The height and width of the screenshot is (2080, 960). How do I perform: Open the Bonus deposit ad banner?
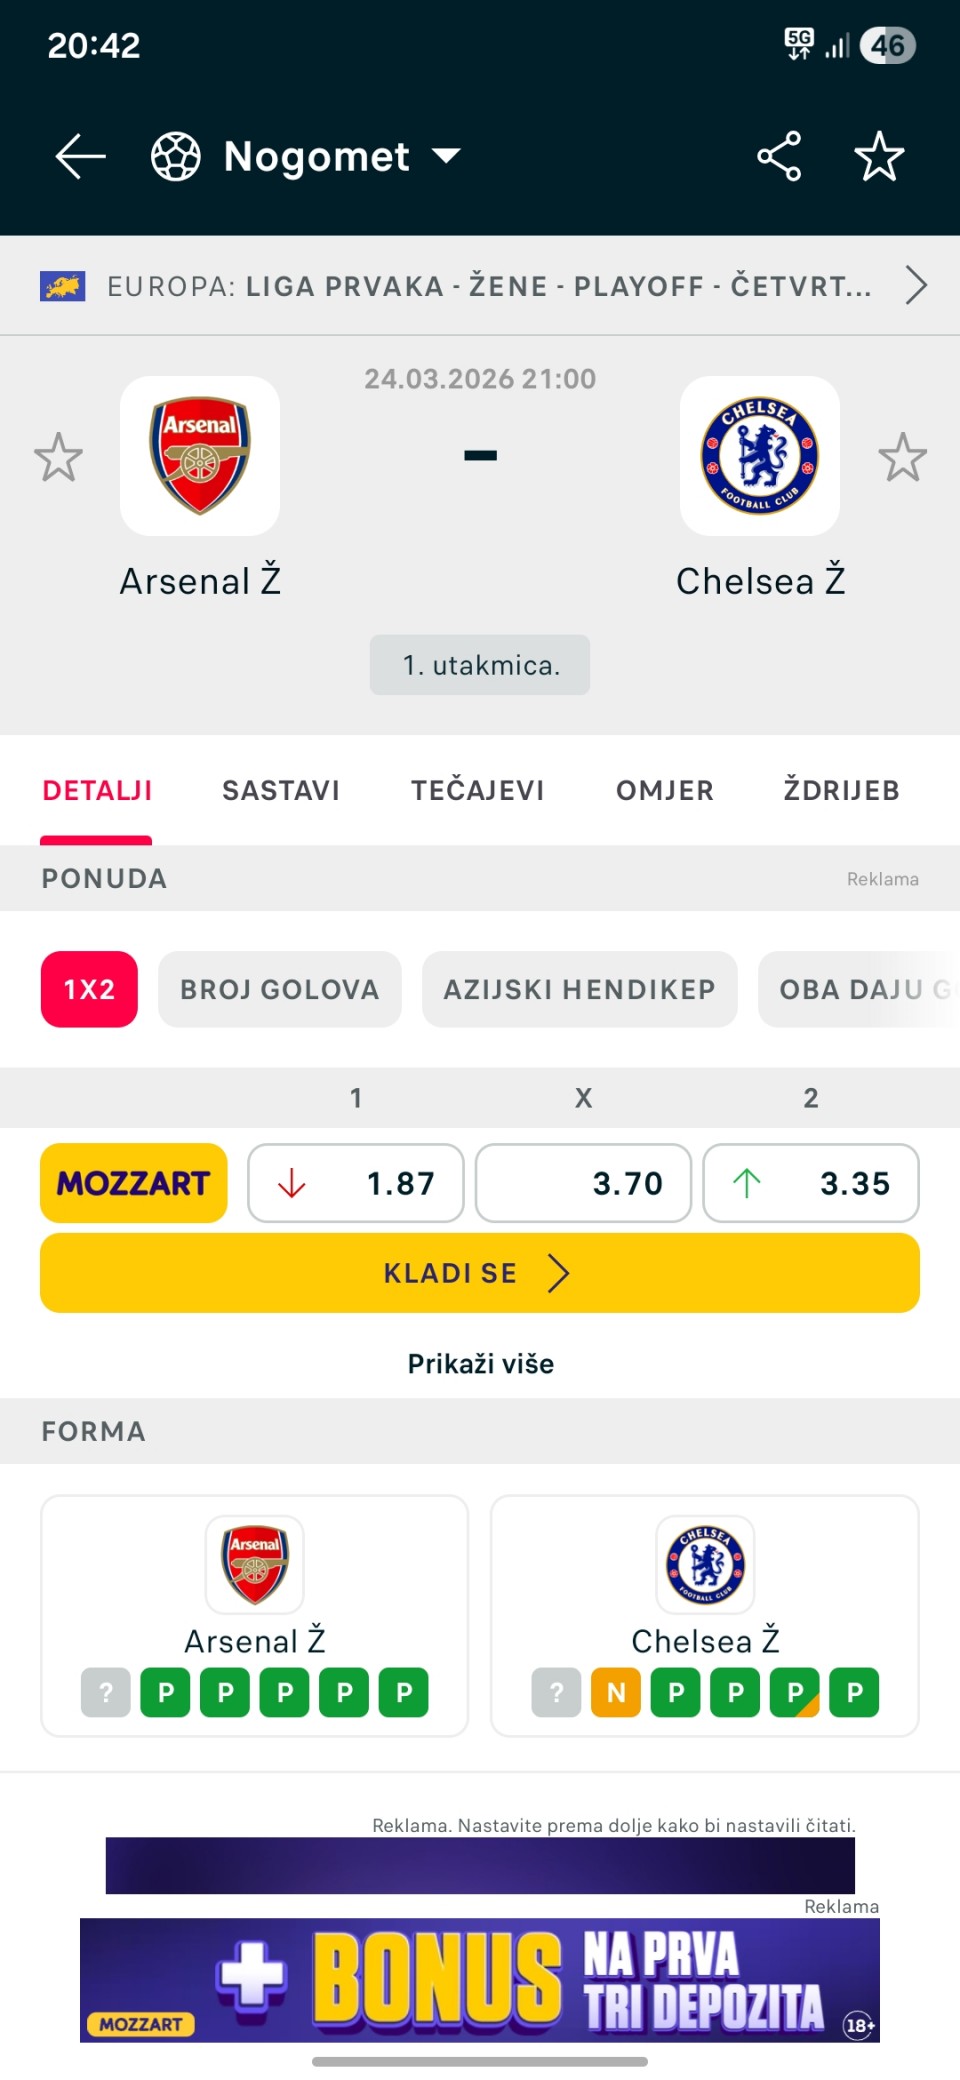pyautogui.click(x=480, y=1980)
